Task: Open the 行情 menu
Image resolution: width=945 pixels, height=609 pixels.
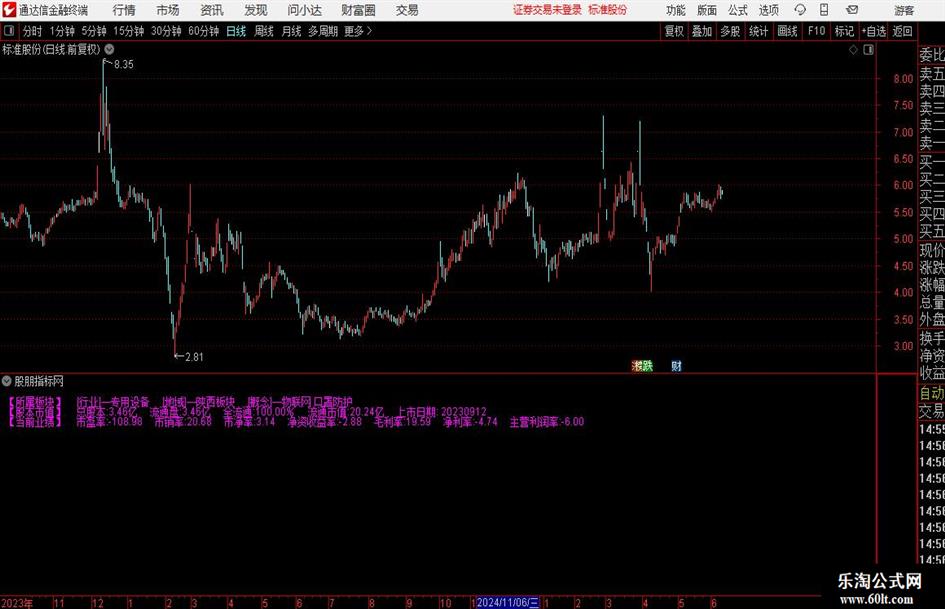Action: point(124,10)
